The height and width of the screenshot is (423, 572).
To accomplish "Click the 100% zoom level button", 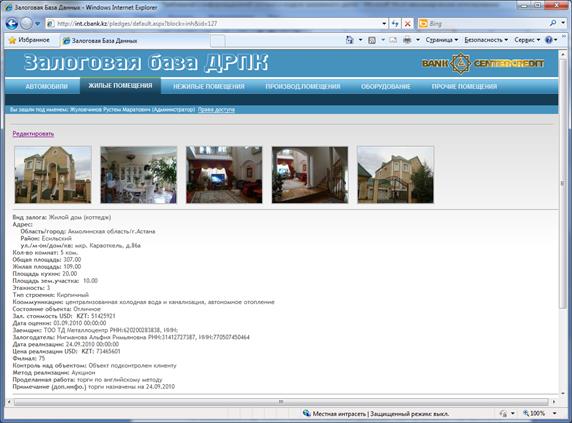I will 534,413.
